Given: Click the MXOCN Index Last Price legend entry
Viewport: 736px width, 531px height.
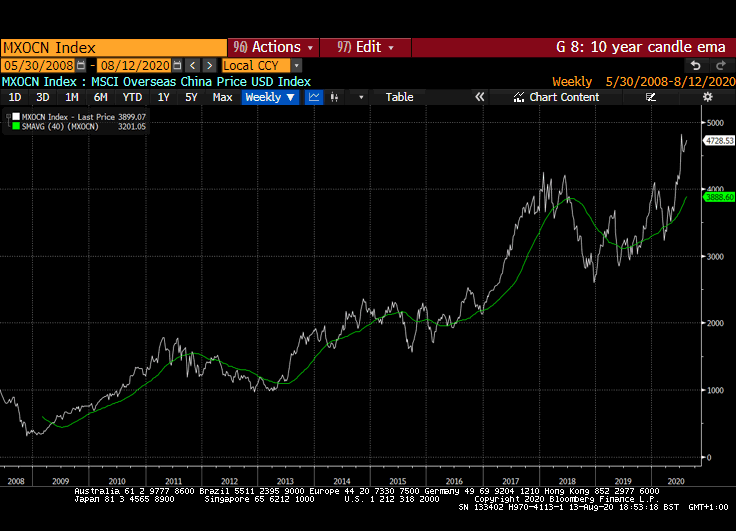Looking at the screenshot, I should point(84,117).
